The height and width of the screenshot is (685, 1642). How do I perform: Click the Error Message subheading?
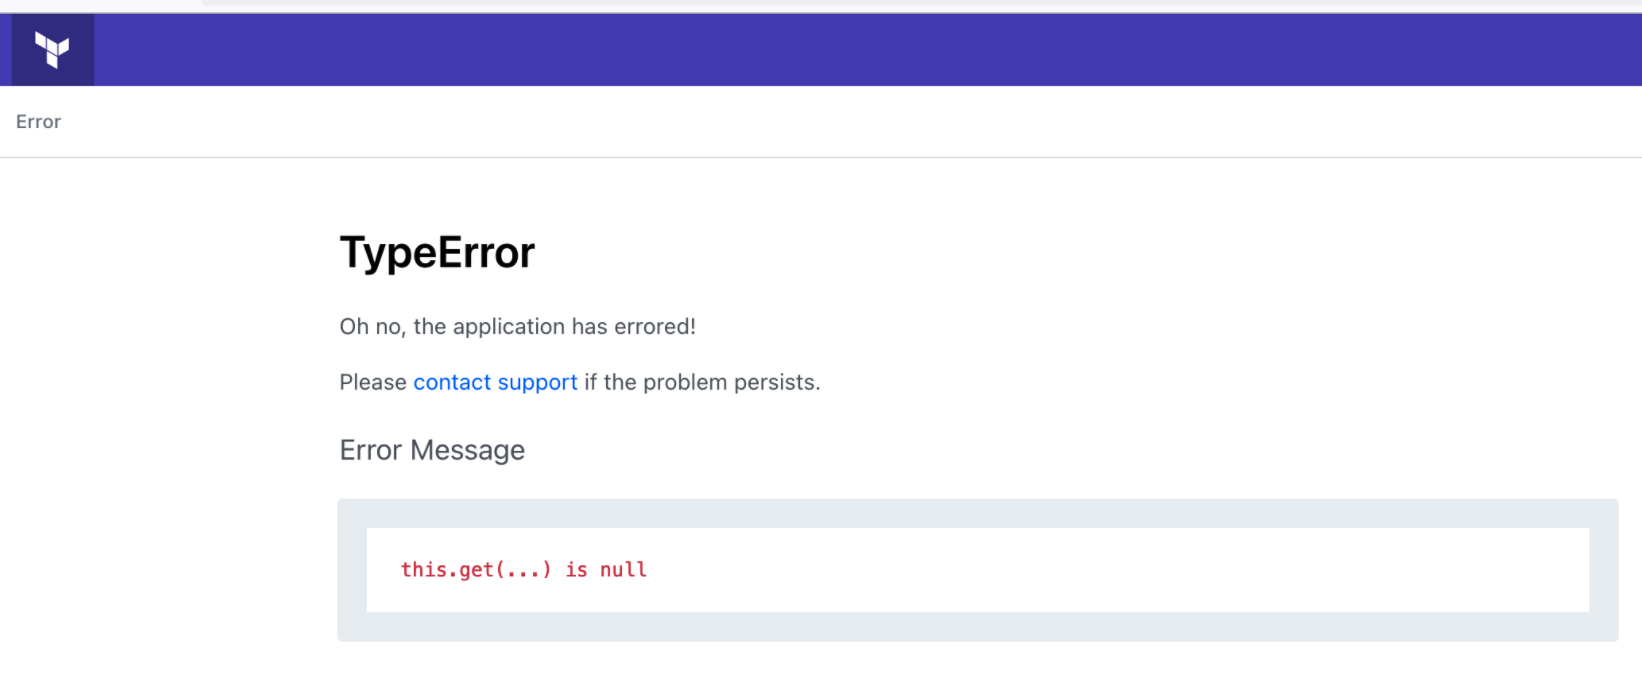pos(432,450)
